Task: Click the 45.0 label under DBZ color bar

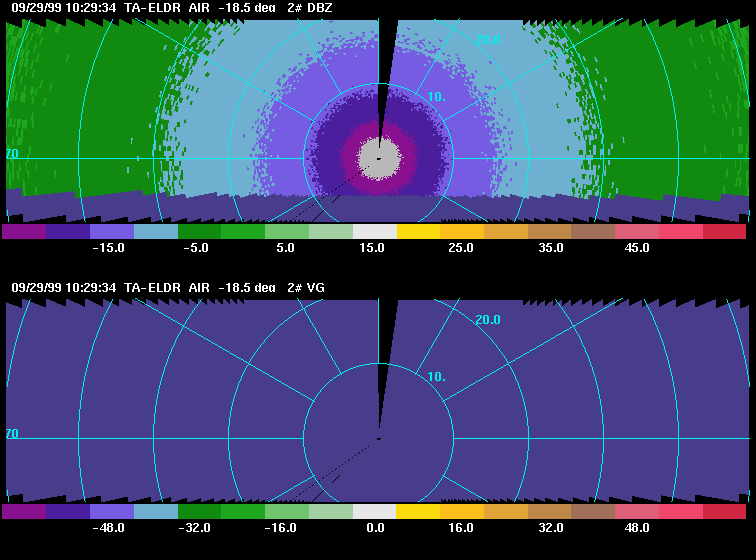Action: [x=637, y=248]
